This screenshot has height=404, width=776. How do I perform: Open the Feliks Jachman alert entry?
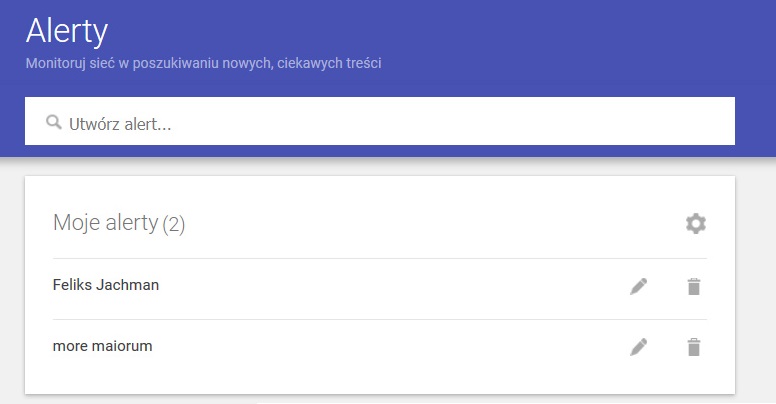coord(106,285)
